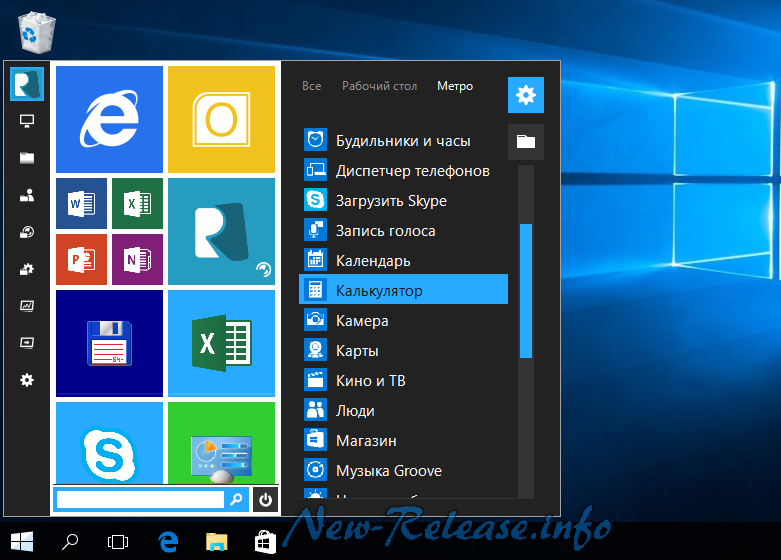This screenshot has height=560, width=781.
Task: Click the user account logo in sidebar
Action: tap(27, 84)
